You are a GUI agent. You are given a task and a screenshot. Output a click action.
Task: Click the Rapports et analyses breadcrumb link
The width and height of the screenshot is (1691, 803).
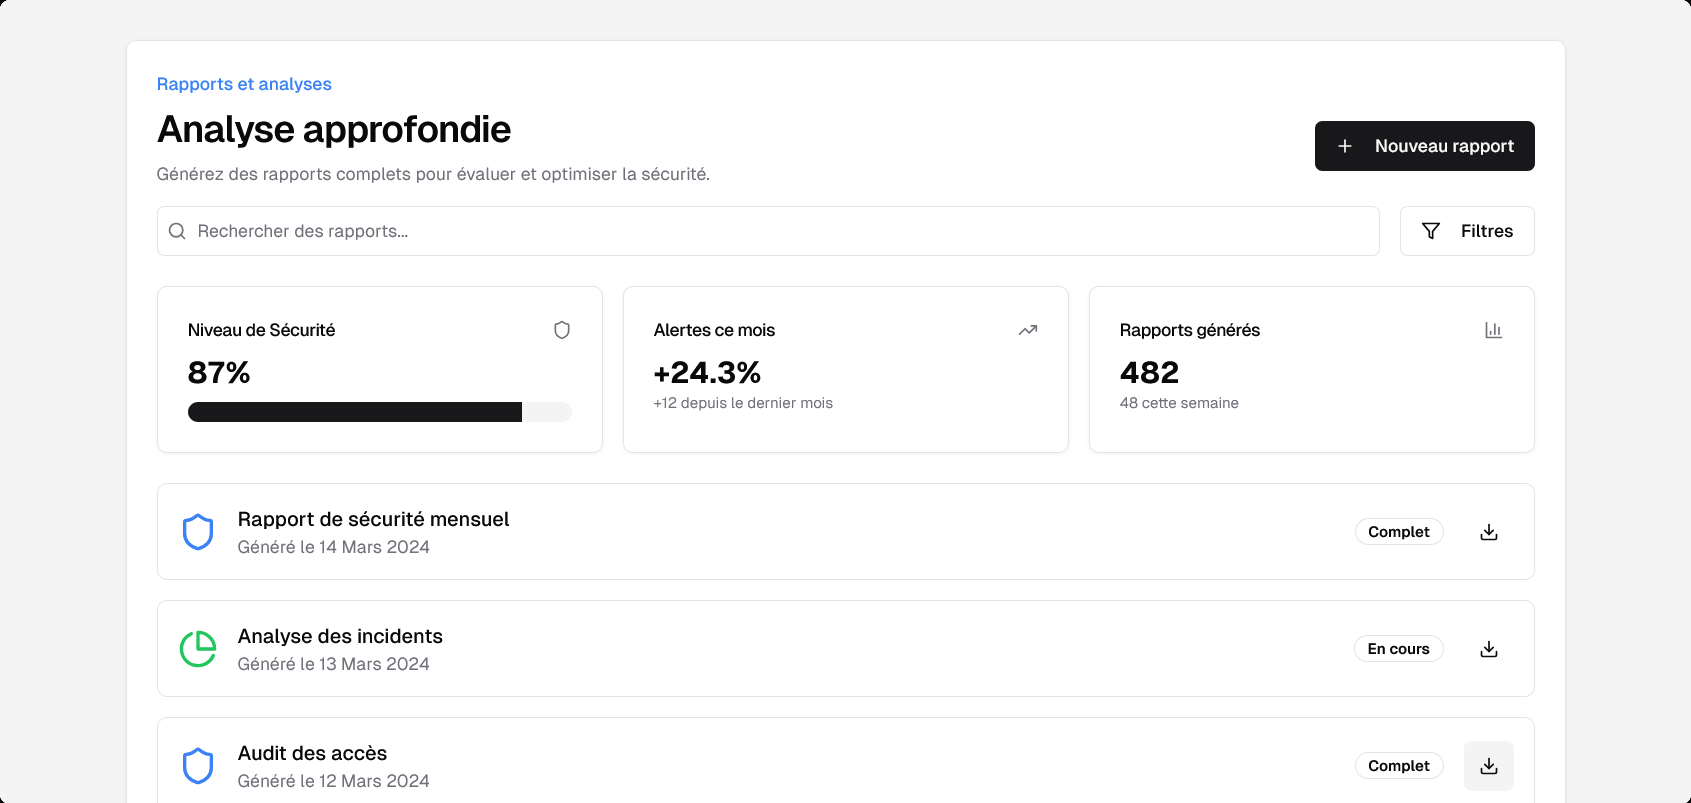pos(244,84)
